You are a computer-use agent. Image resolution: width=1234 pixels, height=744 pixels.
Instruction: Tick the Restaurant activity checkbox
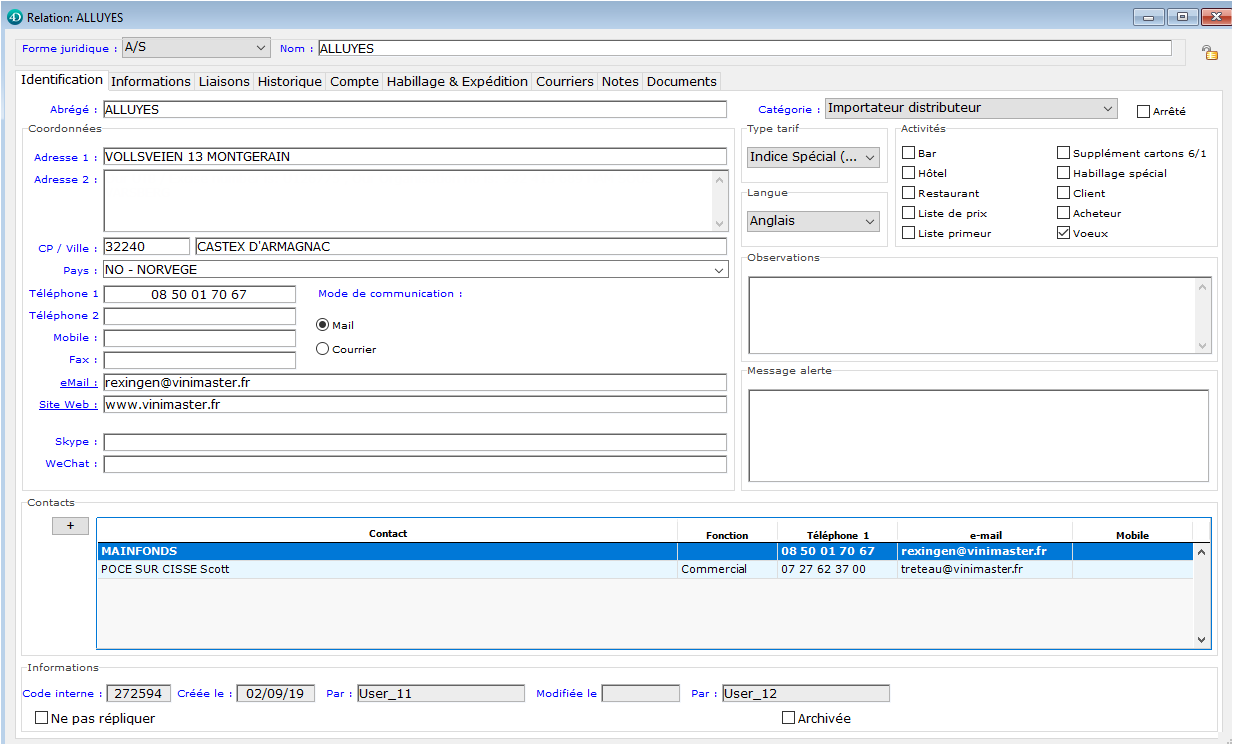908,193
